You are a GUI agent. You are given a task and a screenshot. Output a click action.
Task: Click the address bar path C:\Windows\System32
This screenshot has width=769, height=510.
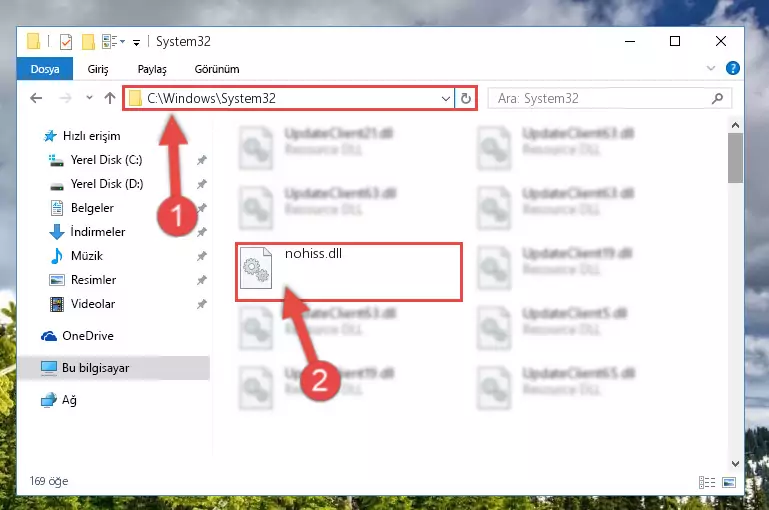coord(211,99)
